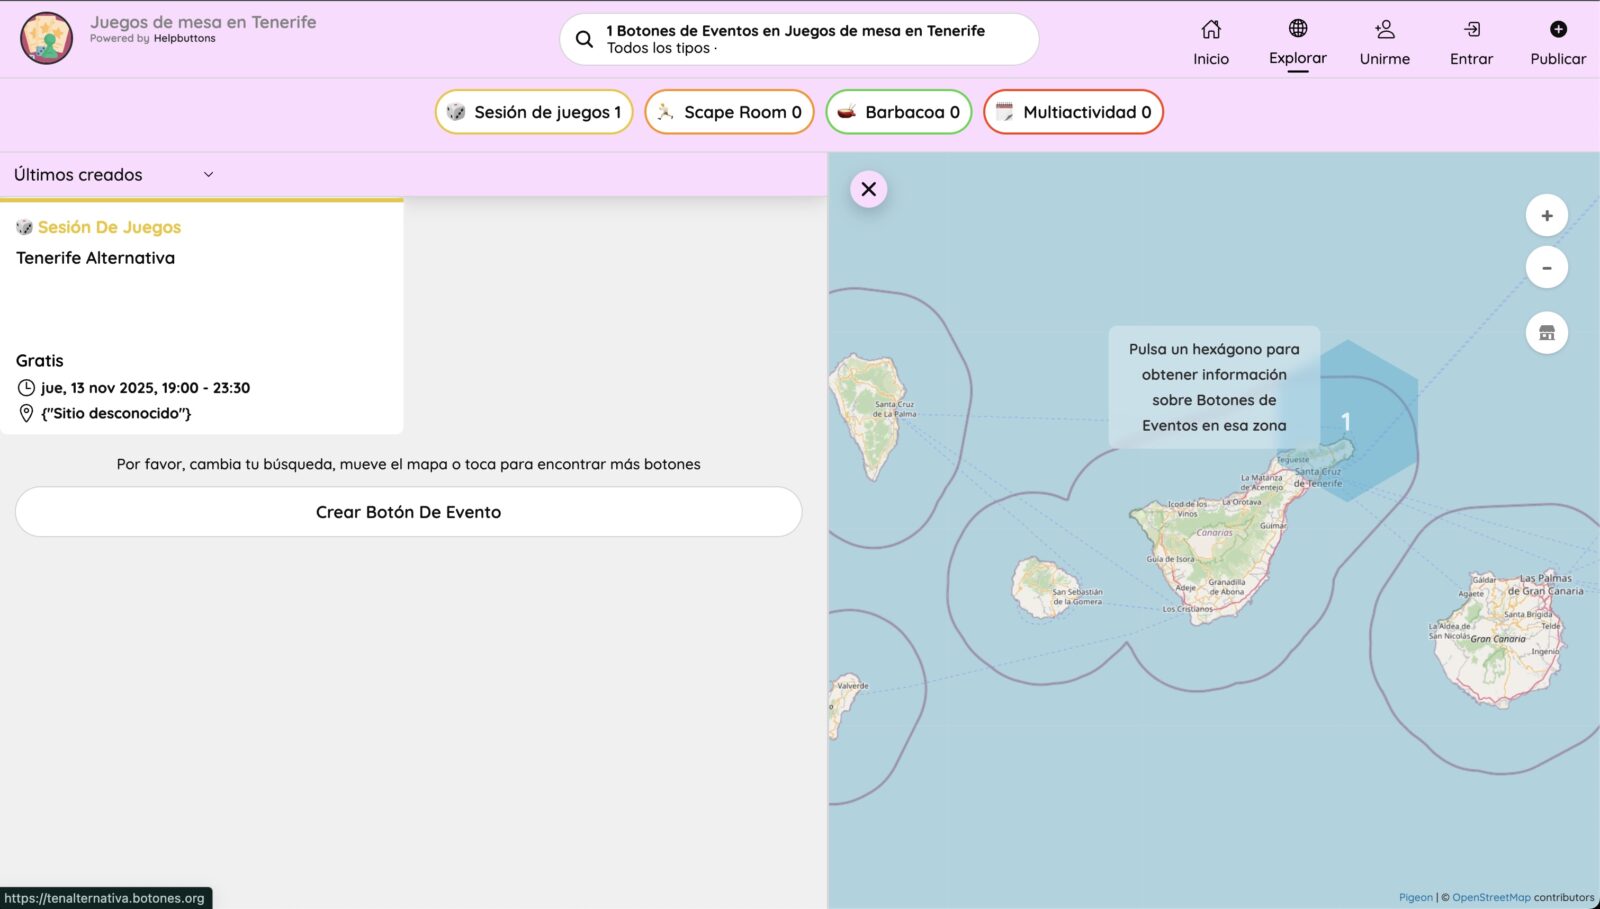Toggle Sesión de juegos filter
This screenshot has width=1600, height=909.
(x=534, y=112)
